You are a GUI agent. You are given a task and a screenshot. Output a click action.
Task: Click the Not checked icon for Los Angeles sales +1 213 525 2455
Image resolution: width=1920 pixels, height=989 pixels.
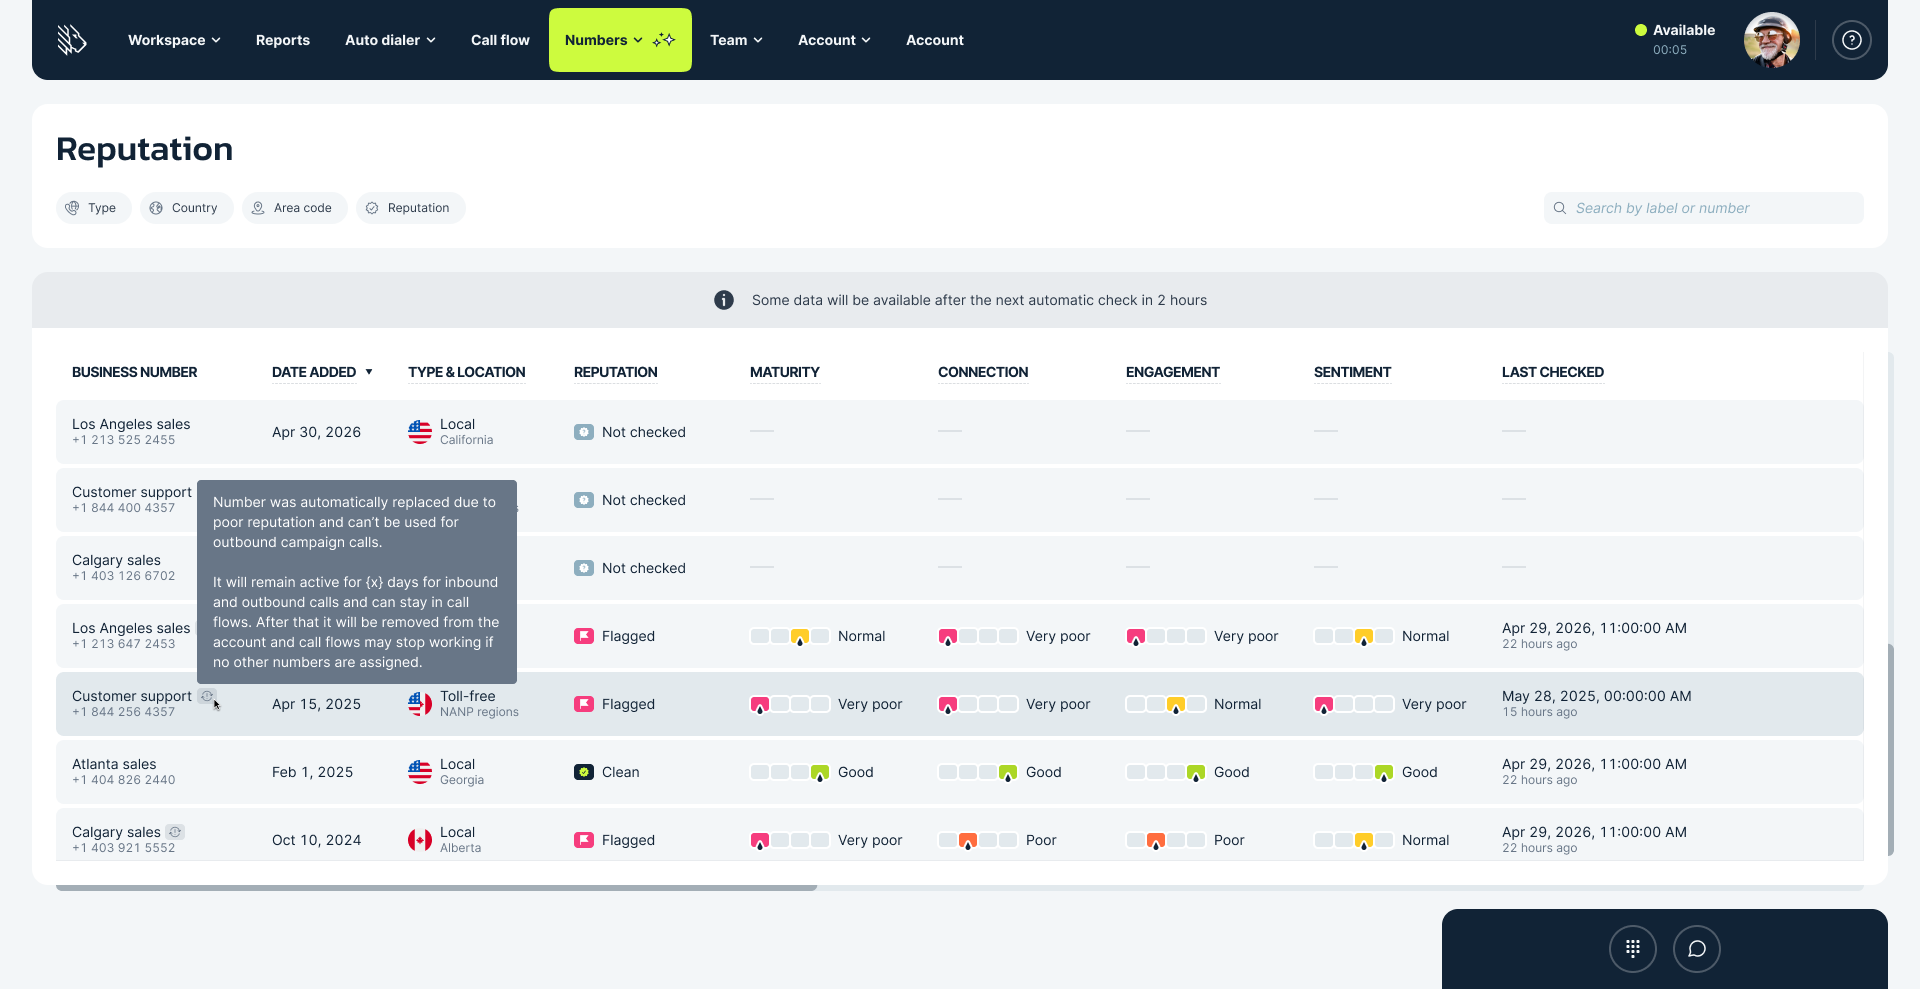(x=584, y=432)
